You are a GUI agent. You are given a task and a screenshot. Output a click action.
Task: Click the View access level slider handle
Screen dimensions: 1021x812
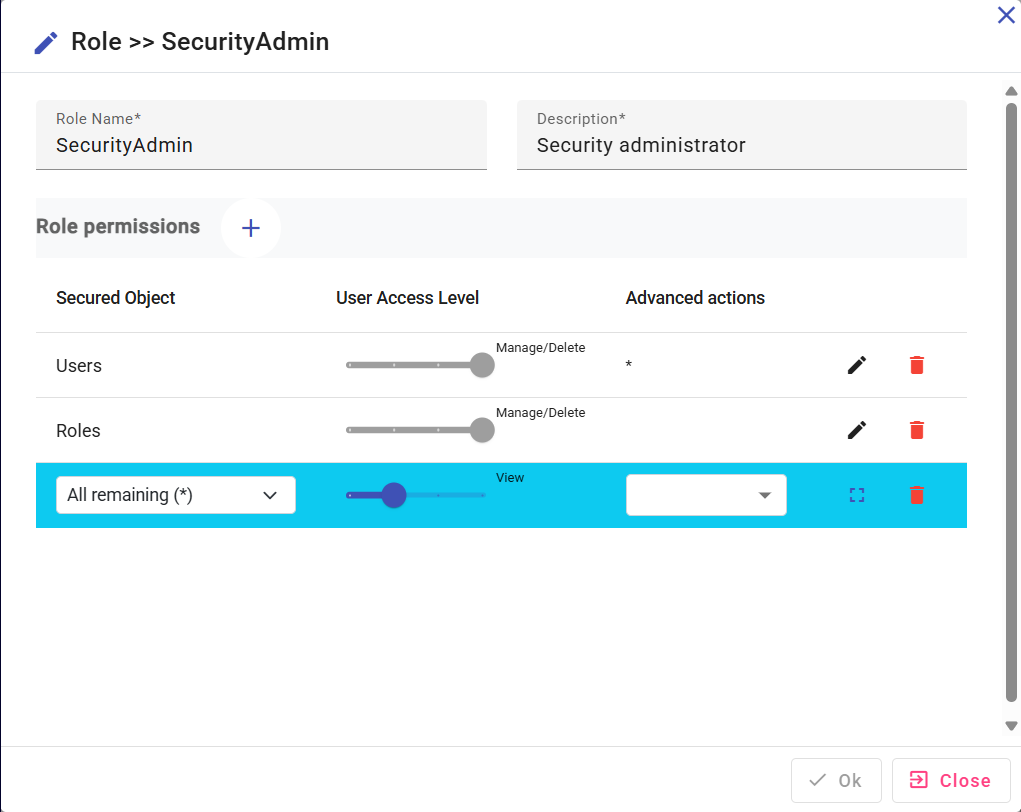coord(394,495)
